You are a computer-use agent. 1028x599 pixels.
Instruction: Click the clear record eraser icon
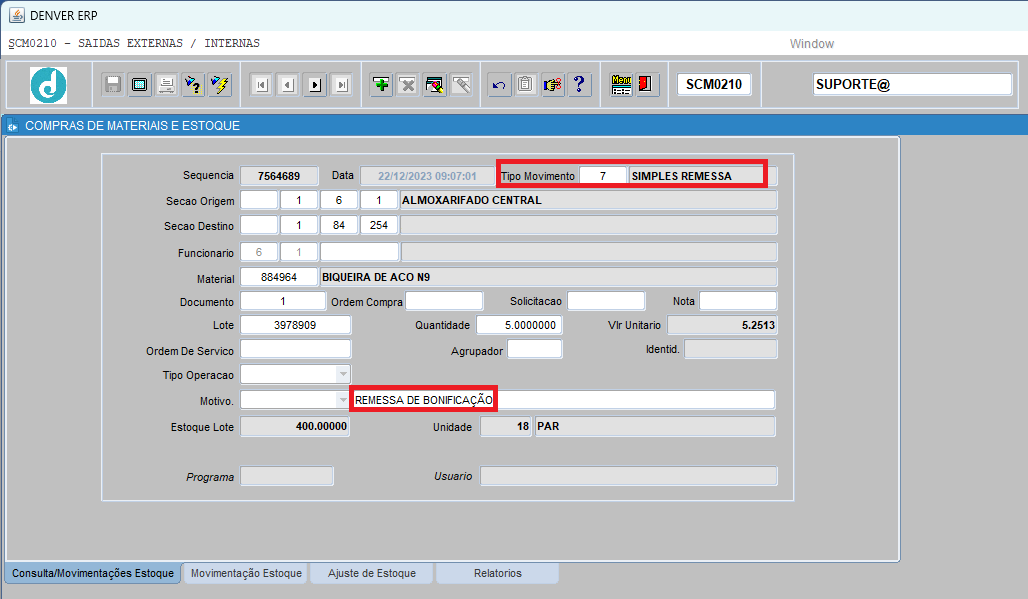435,85
